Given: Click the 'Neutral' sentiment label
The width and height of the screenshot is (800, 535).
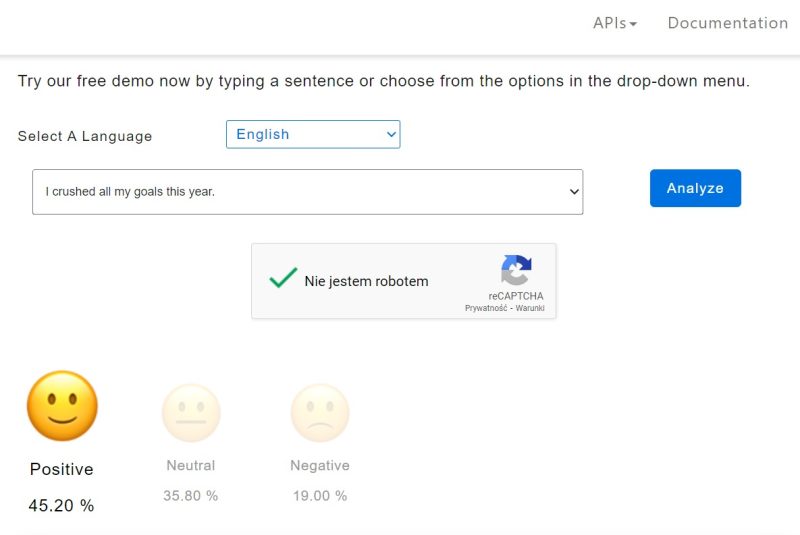Looking at the screenshot, I should pyautogui.click(x=191, y=465).
